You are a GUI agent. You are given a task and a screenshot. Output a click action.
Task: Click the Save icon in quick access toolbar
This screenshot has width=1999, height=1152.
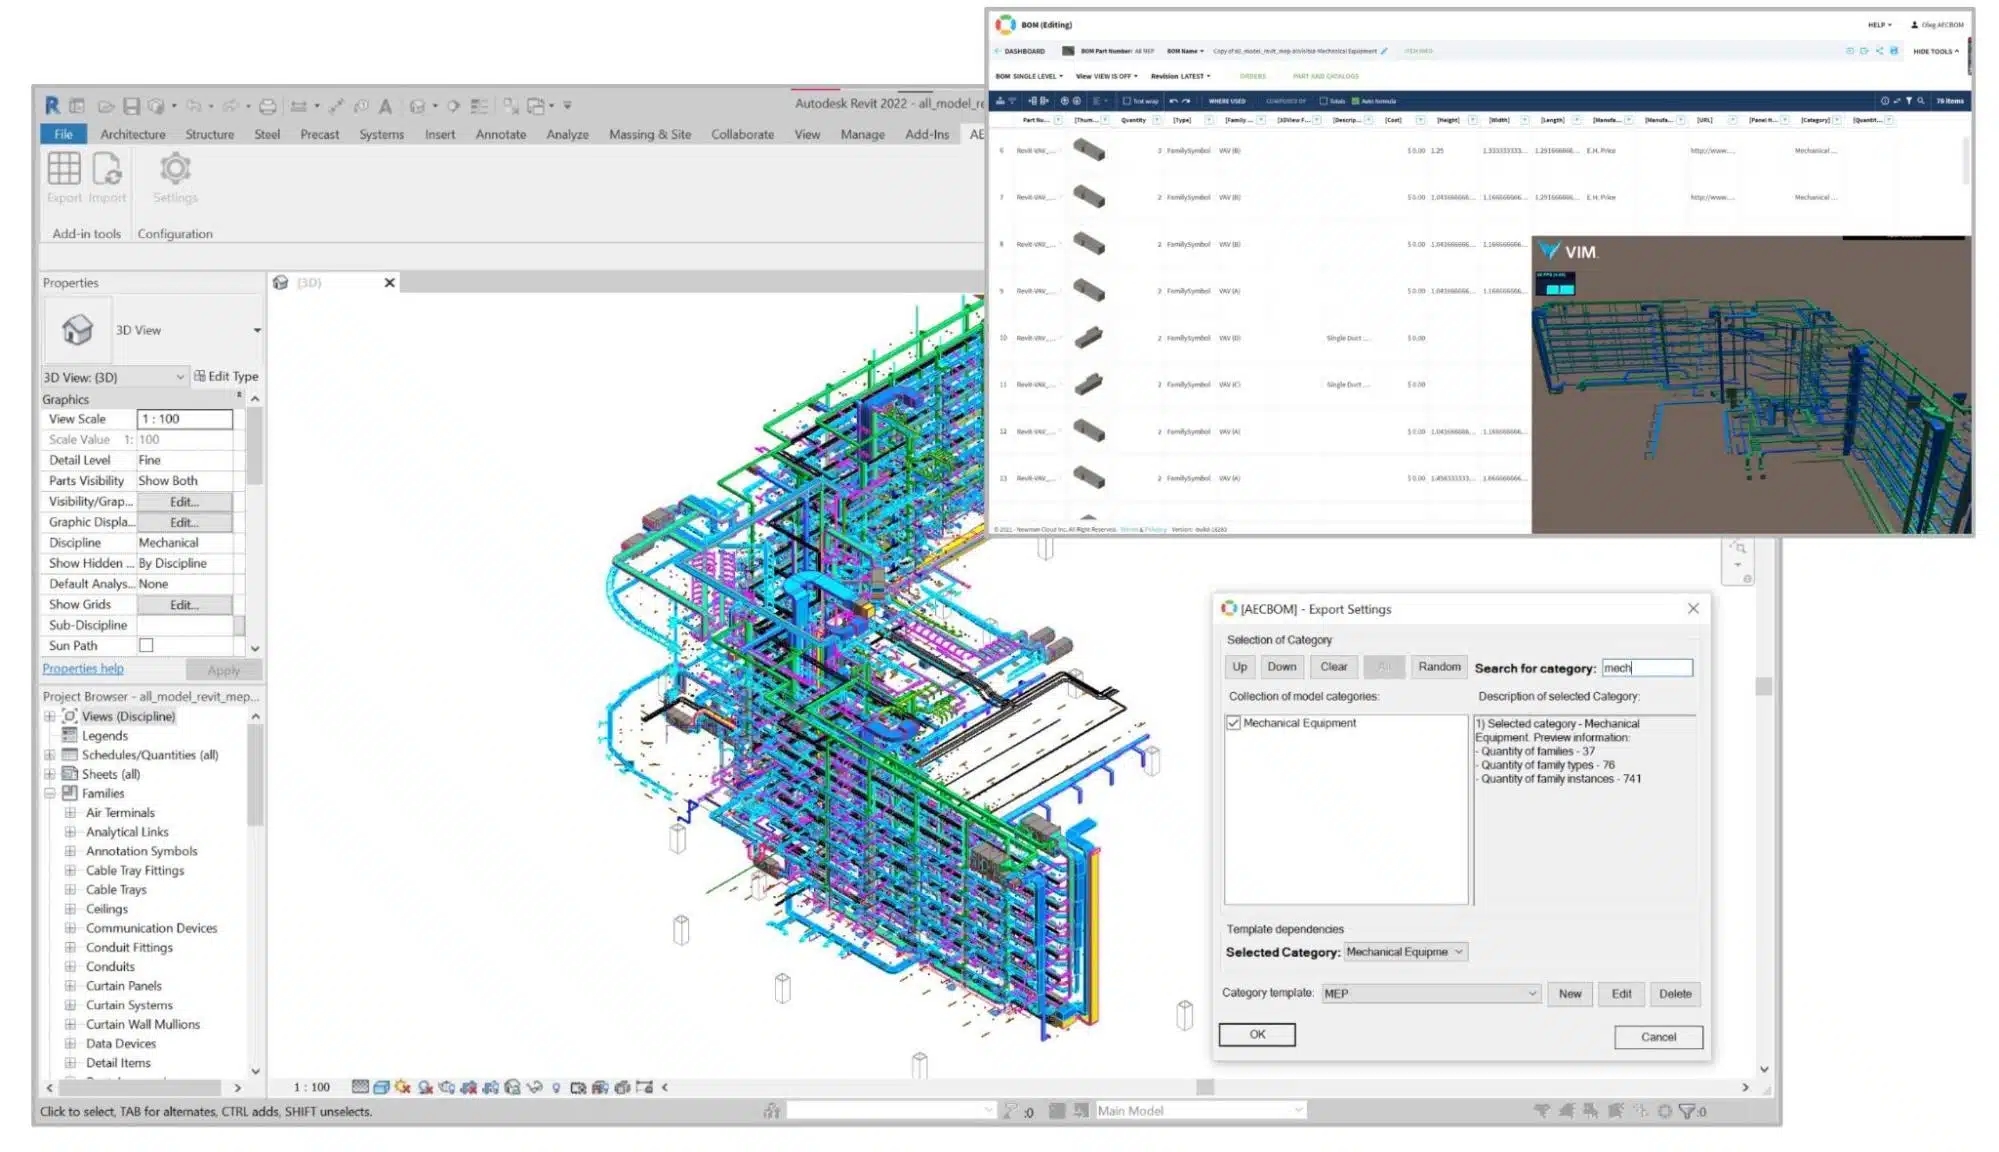coord(131,105)
